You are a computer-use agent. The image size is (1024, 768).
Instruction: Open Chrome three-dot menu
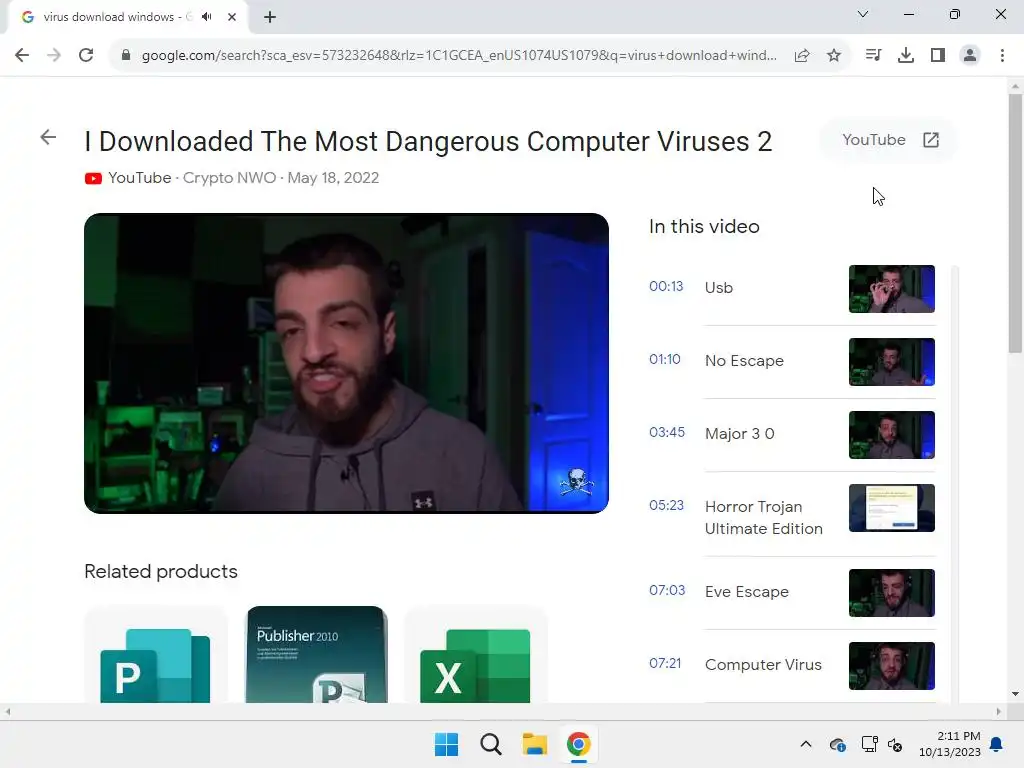(x=1002, y=55)
